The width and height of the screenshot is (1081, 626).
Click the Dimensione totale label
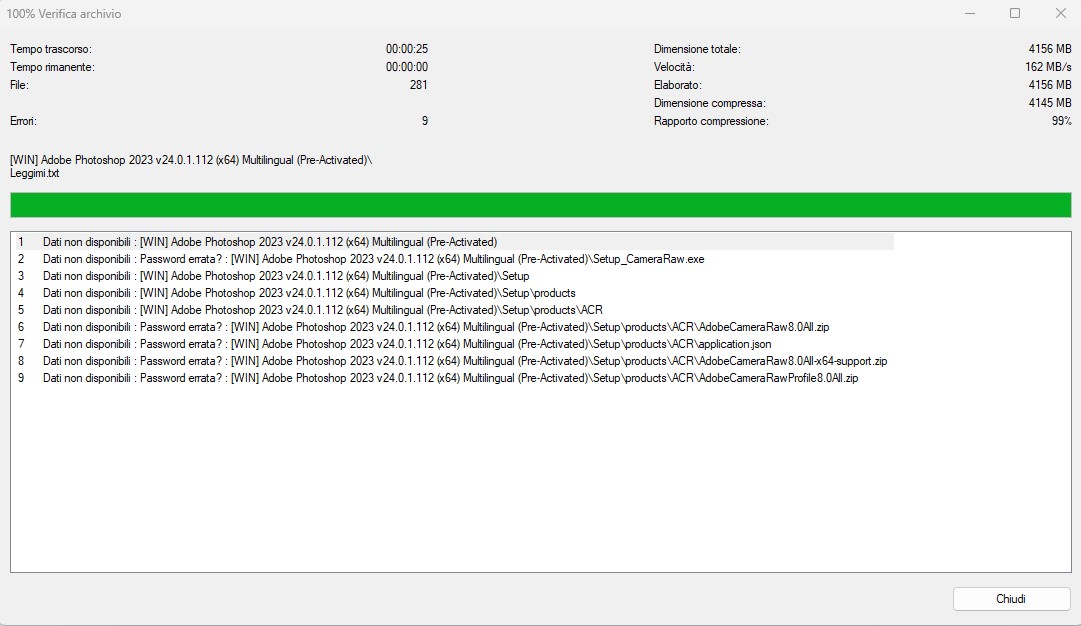tap(697, 49)
